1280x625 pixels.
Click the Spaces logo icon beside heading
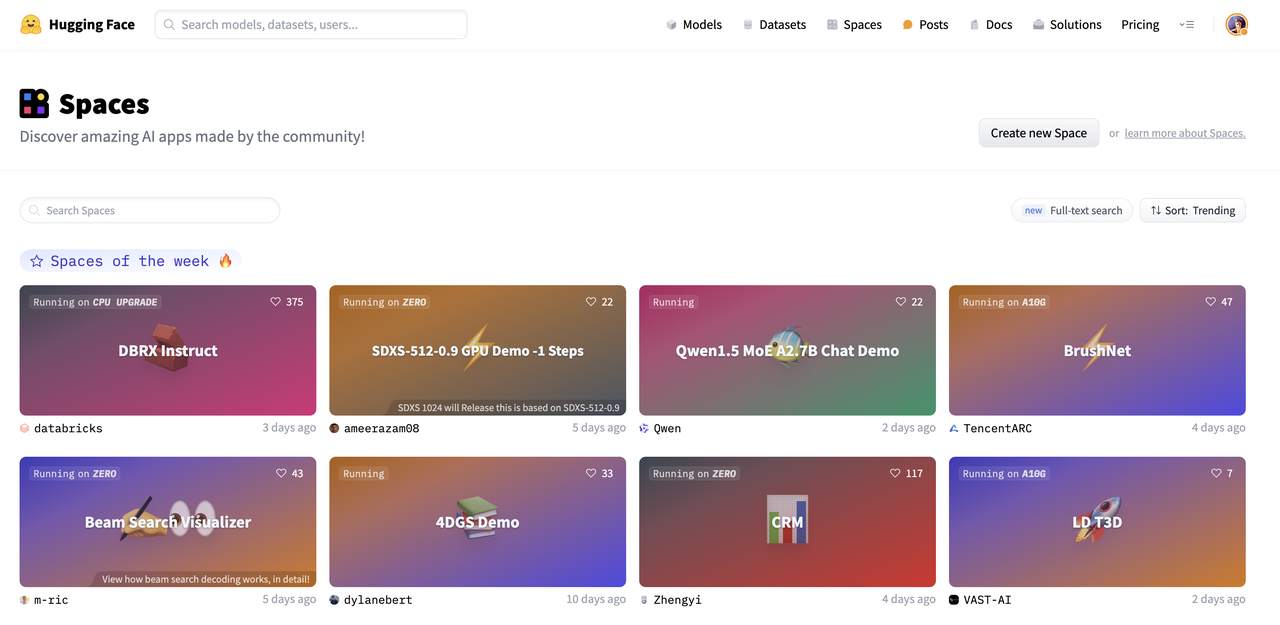pos(34,103)
